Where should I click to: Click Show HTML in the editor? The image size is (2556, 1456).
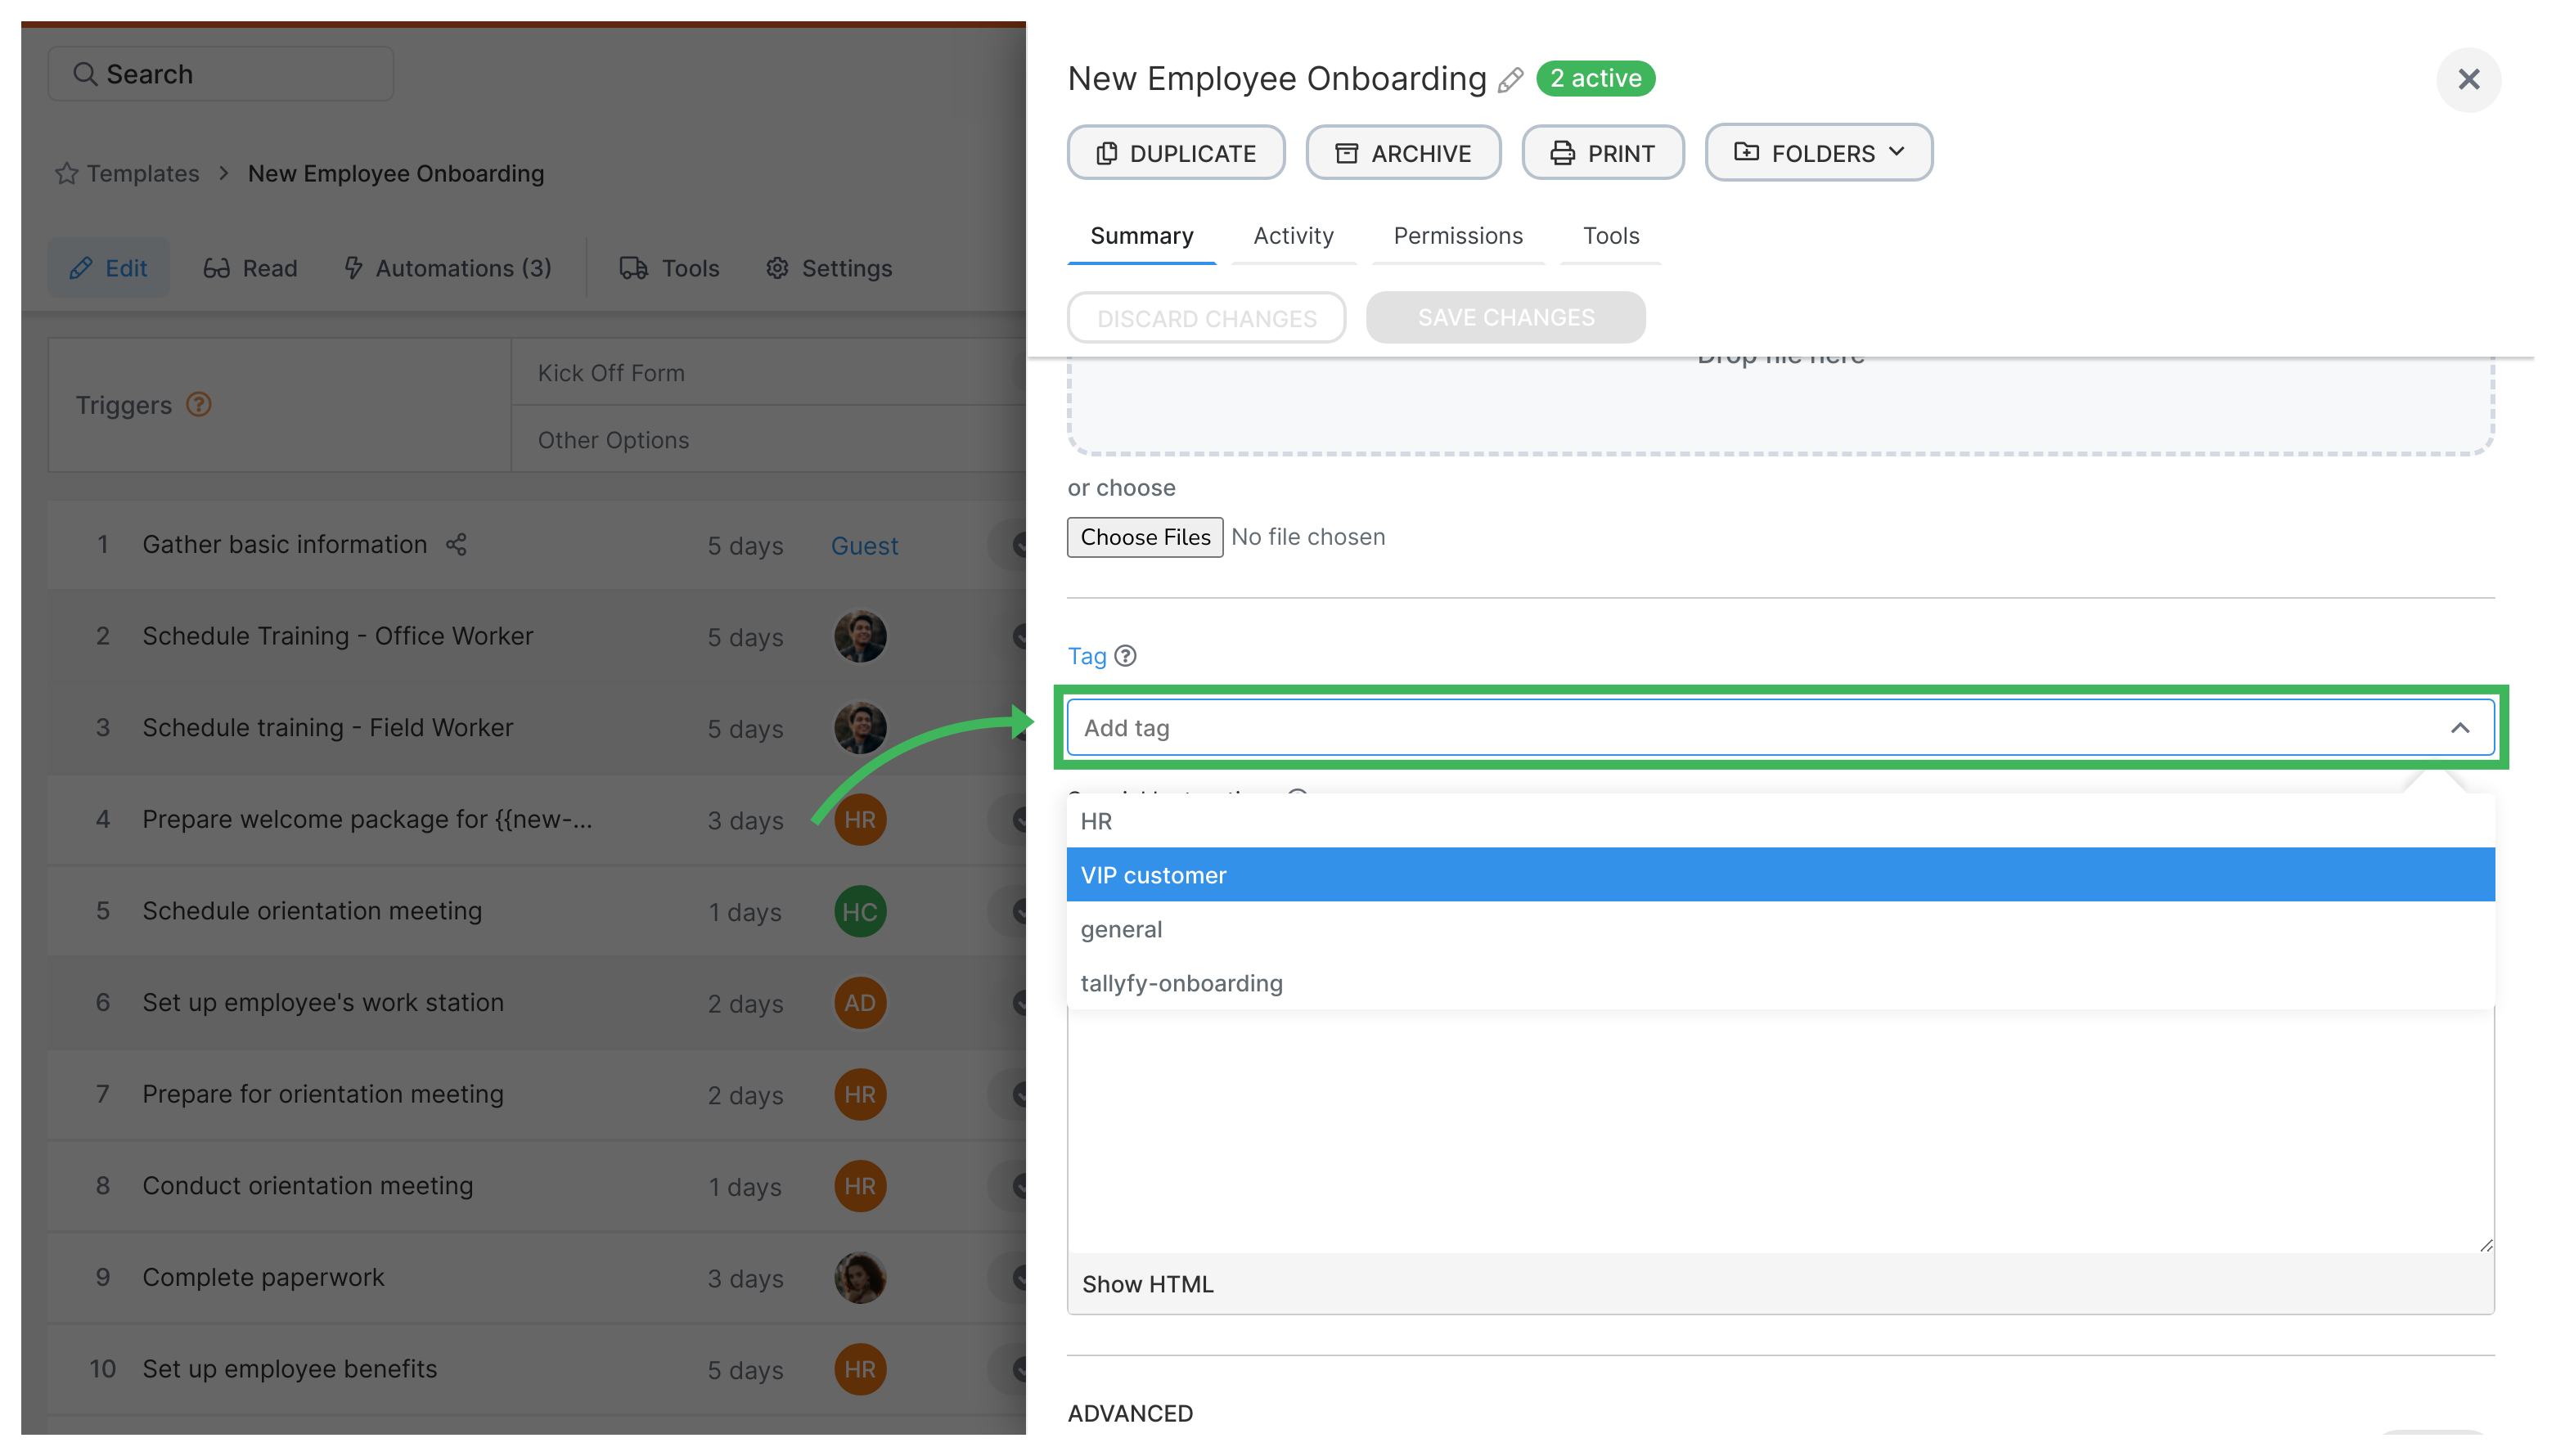pos(1147,1284)
